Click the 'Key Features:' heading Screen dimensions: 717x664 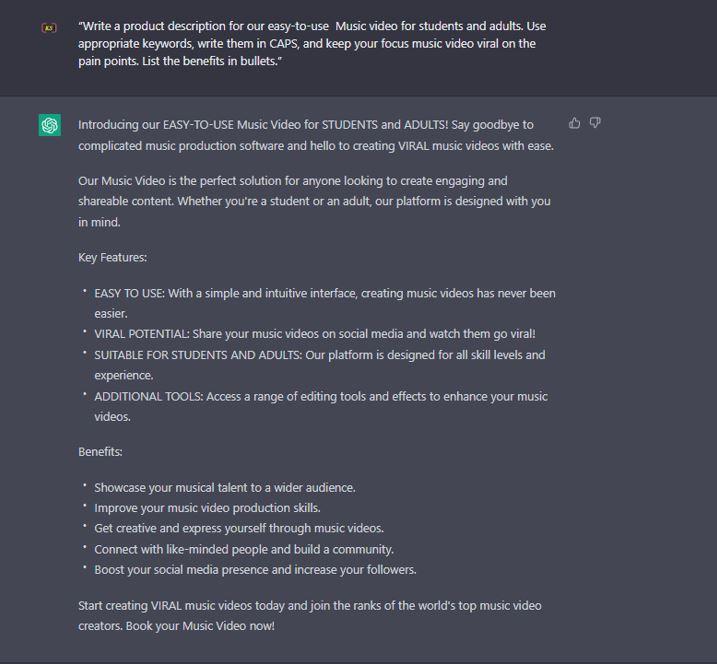112,257
